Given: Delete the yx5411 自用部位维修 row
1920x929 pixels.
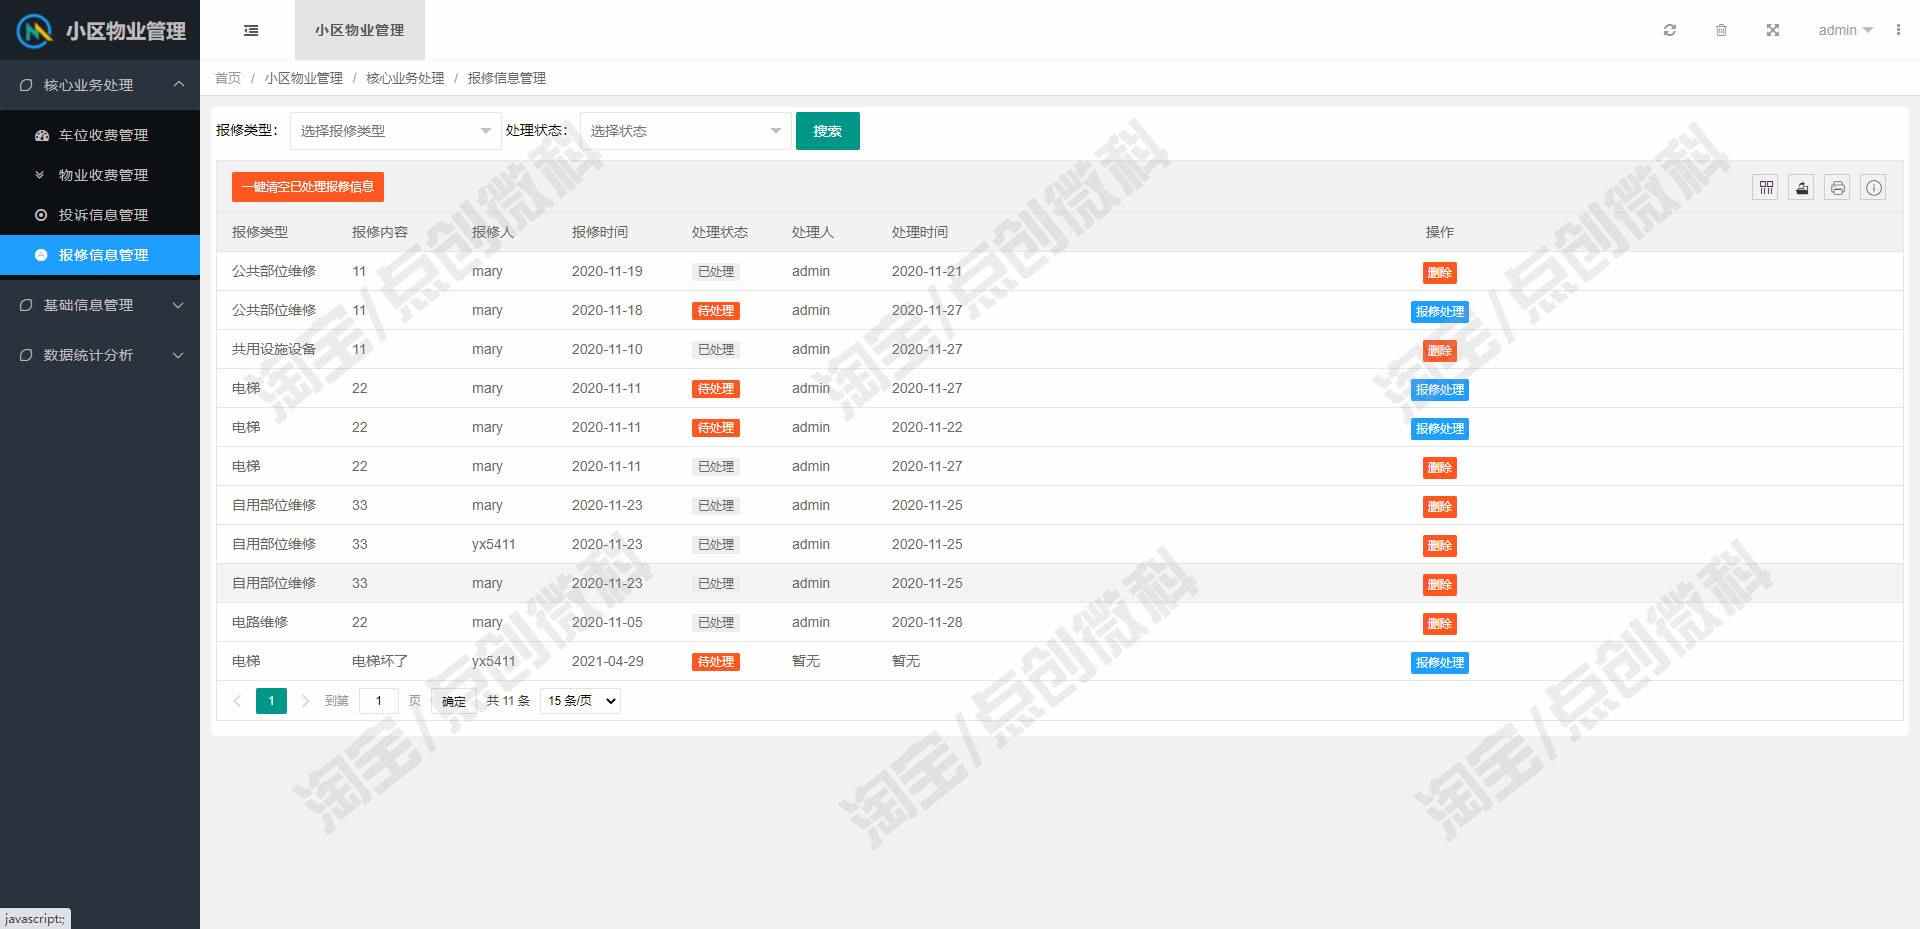Looking at the screenshot, I should click(1439, 545).
